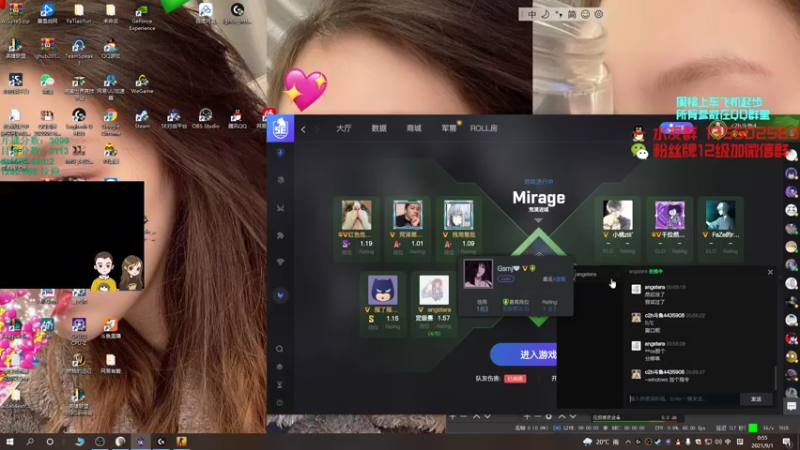Open the search icon in 5E sidebar
Image resolution: width=800 pixels, height=450 pixels.
280,349
